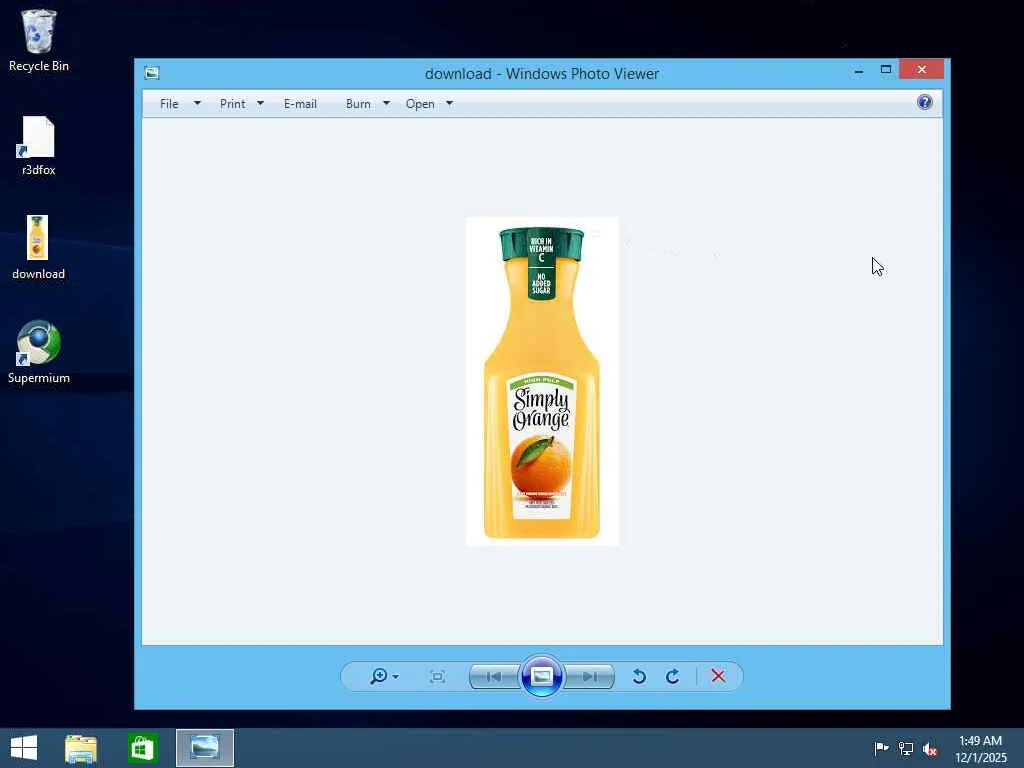Click the E-mail command
The height and width of the screenshot is (768, 1024).
pyautogui.click(x=300, y=104)
